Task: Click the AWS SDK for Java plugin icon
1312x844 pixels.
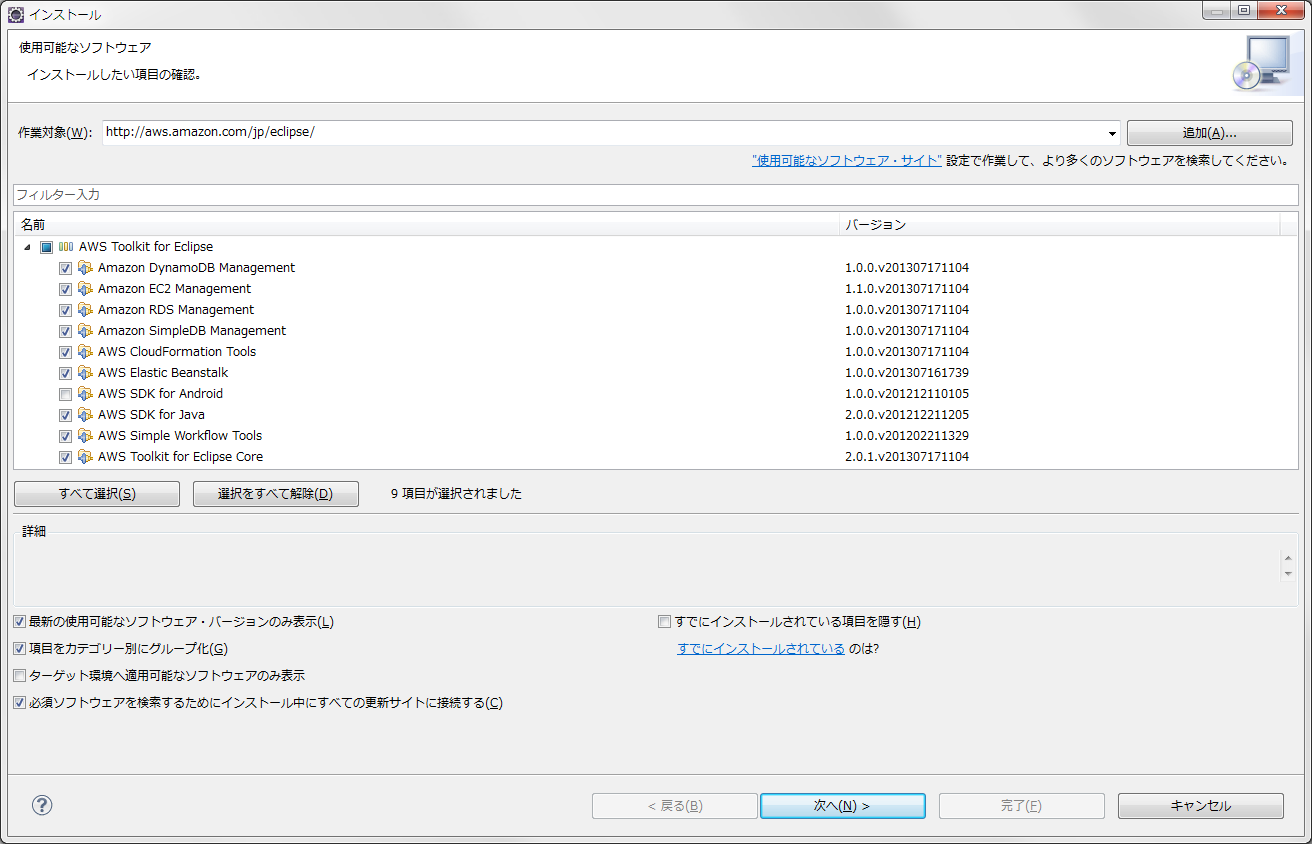Action: (x=85, y=414)
